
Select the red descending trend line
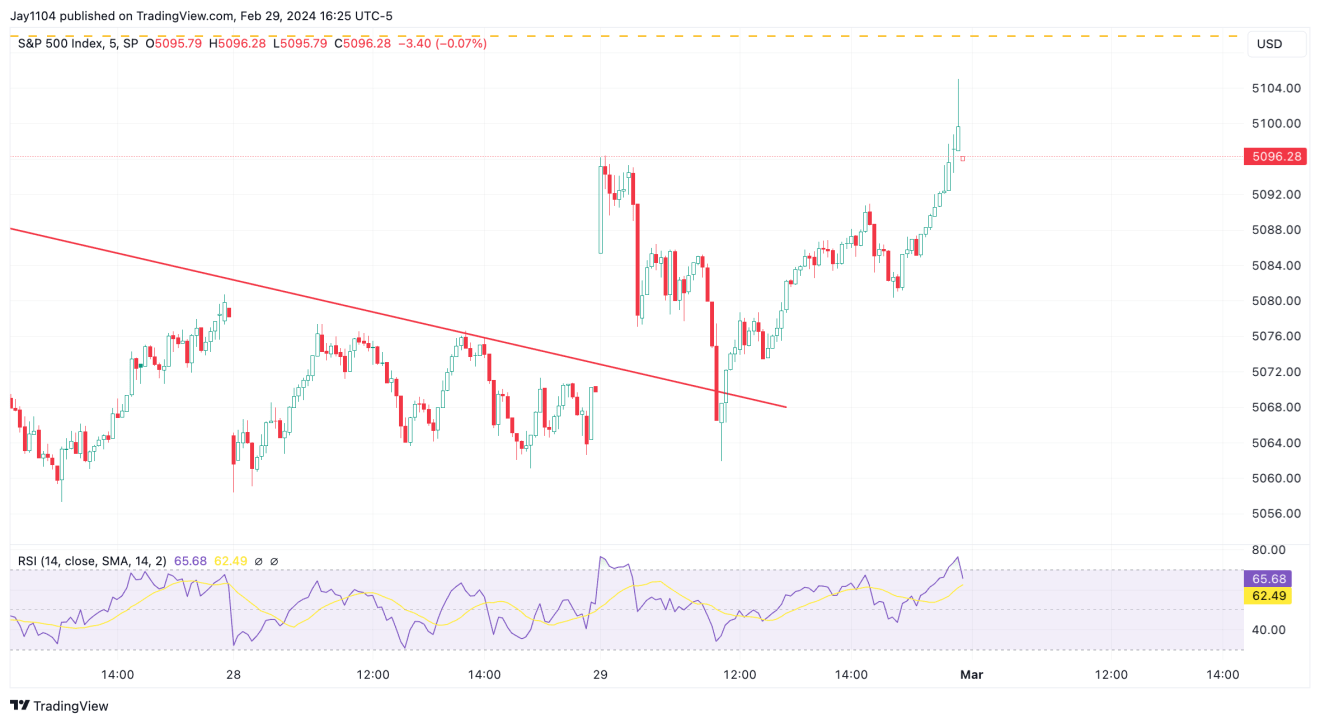click(x=398, y=317)
